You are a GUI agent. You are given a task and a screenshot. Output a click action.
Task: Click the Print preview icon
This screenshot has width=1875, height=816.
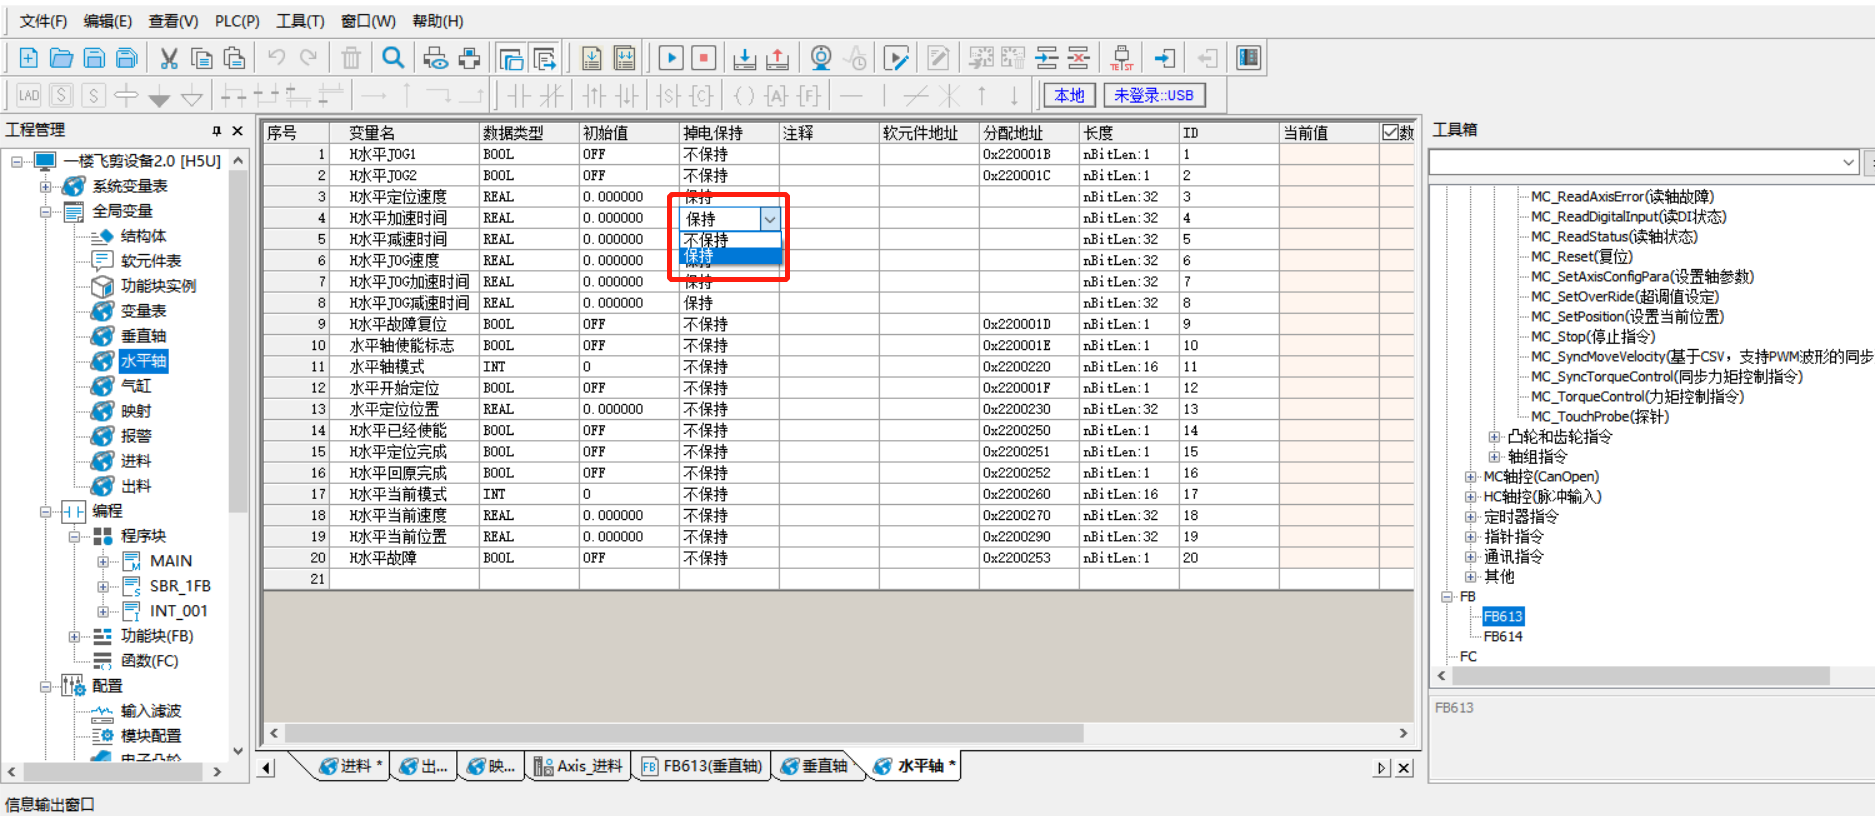435,58
